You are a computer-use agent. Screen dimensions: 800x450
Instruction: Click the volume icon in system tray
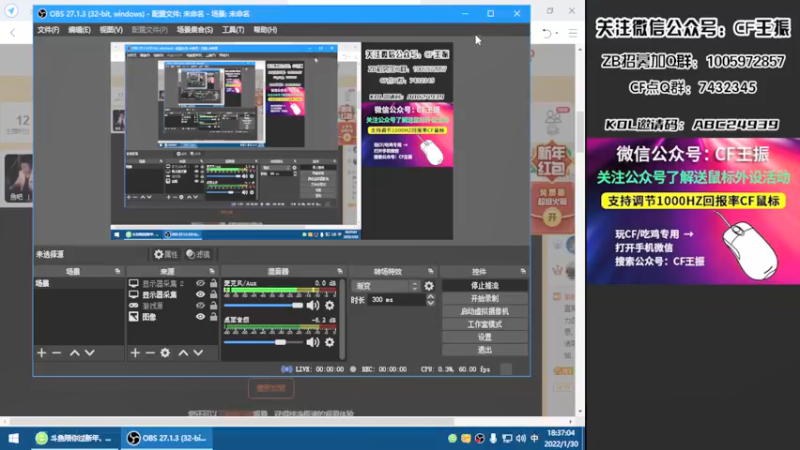520,438
